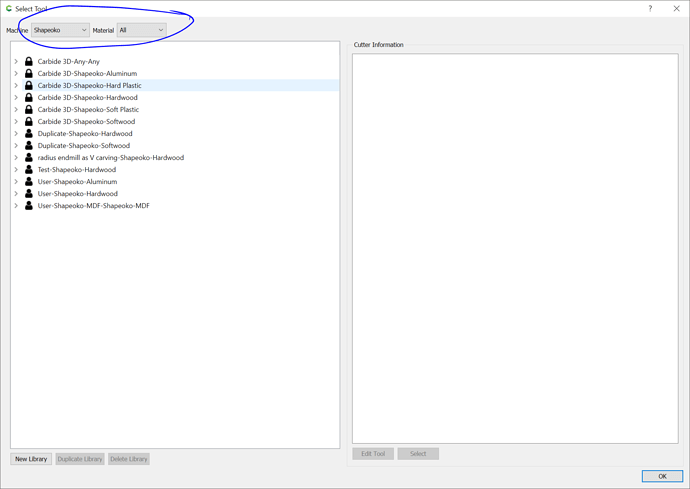Select Carbide 3D-Shapeoko-Softwood row text

click(x=86, y=121)
